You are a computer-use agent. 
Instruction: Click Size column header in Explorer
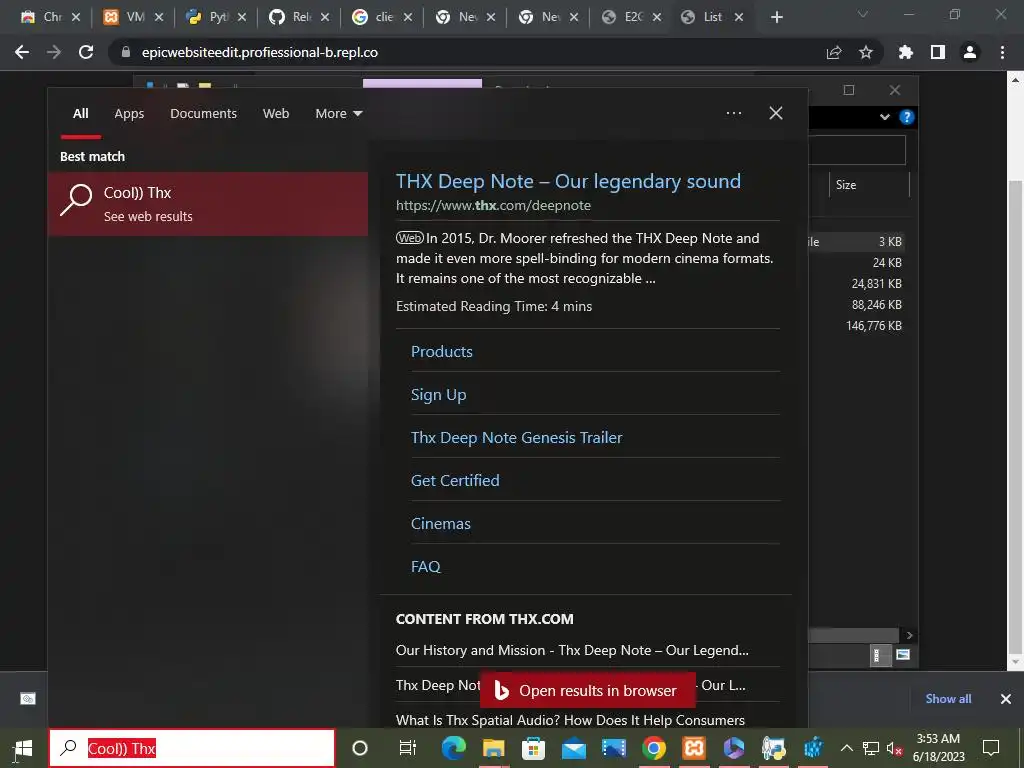(x=869, y=185)
